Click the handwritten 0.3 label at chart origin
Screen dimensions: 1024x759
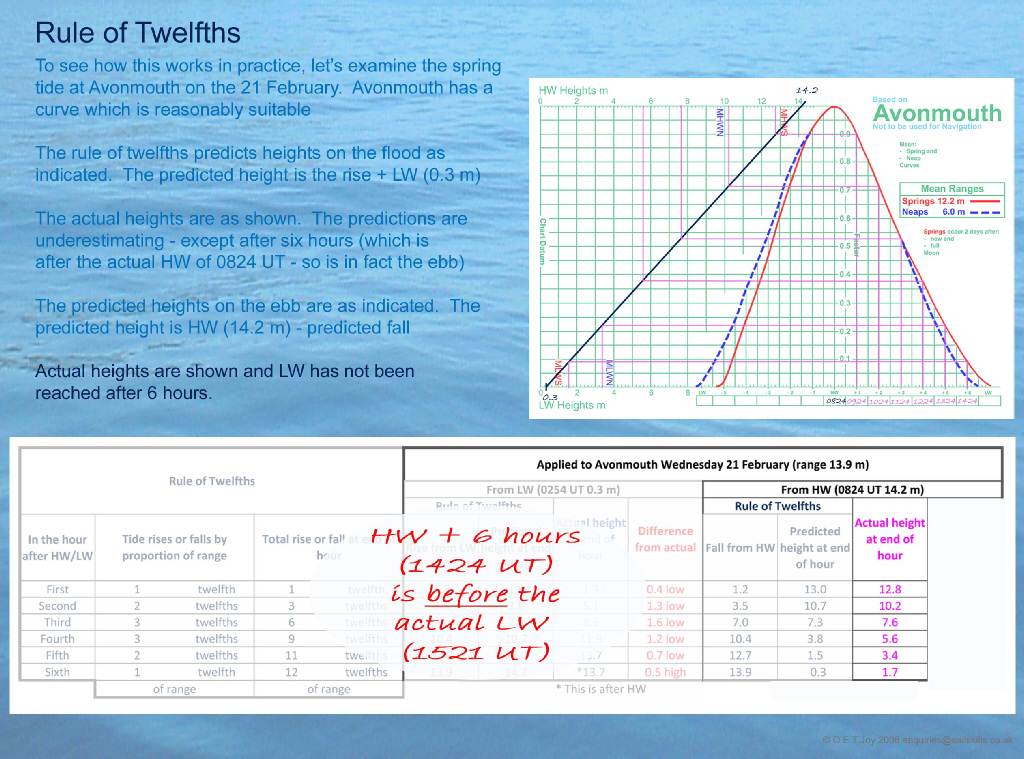tap(547, 397)
